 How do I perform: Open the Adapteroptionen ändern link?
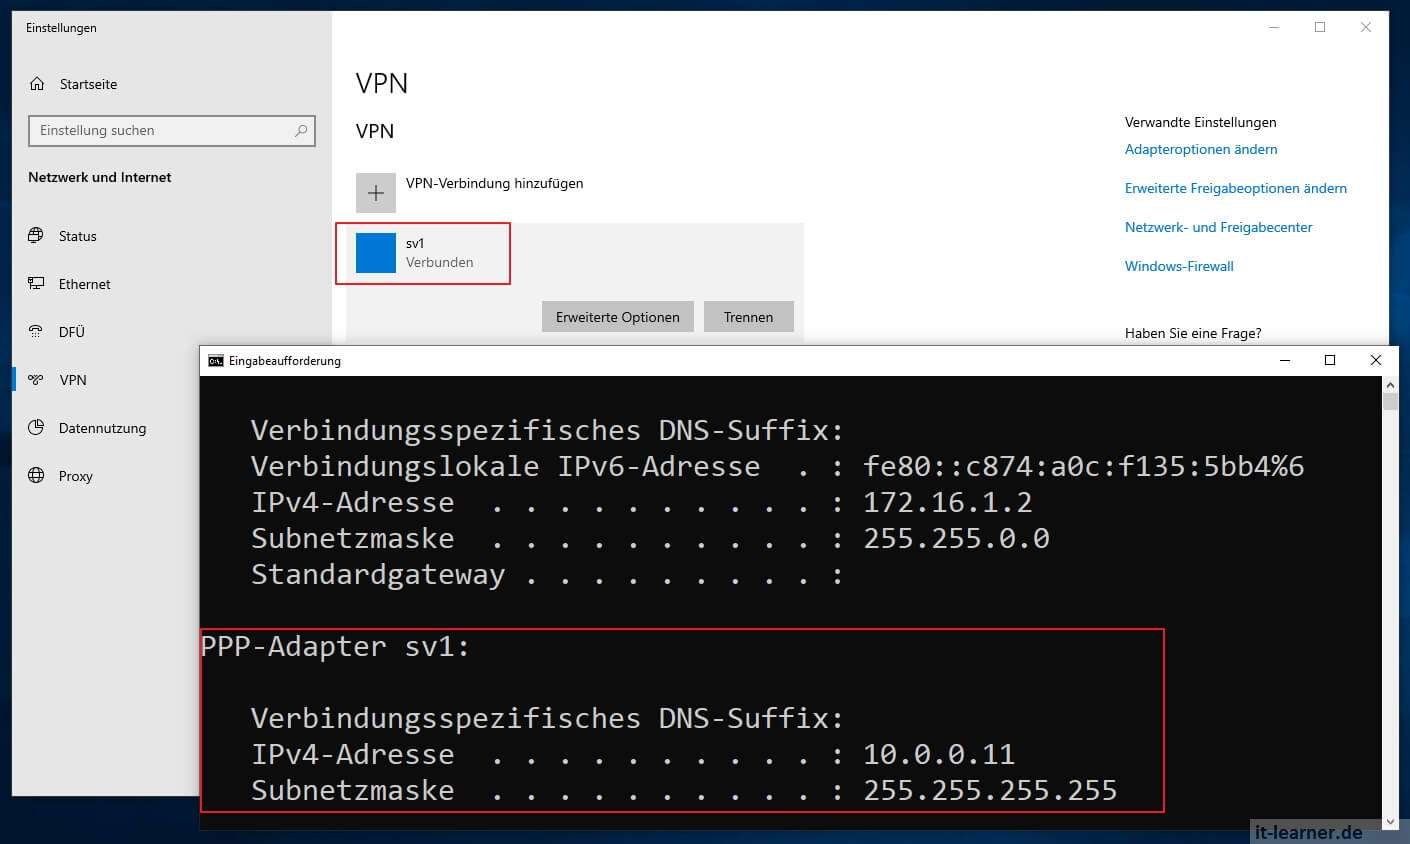[x=1200, y=149]
